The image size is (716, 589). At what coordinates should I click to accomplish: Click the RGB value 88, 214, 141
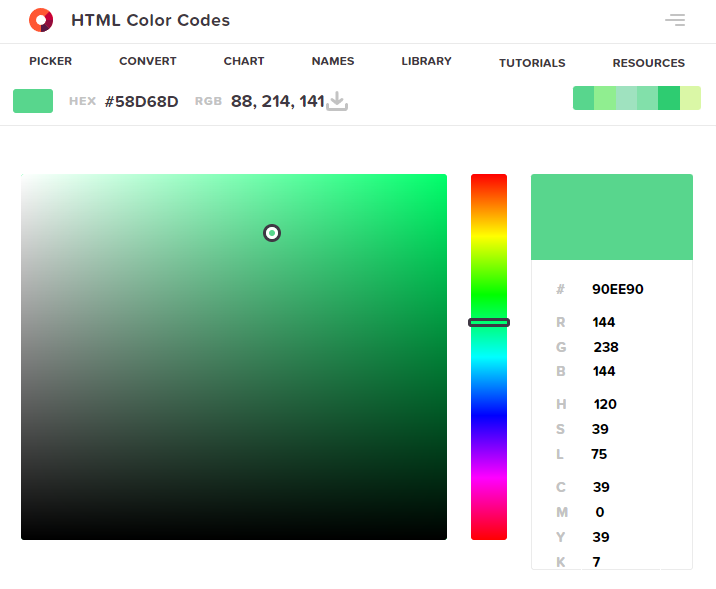coord(278,101)
